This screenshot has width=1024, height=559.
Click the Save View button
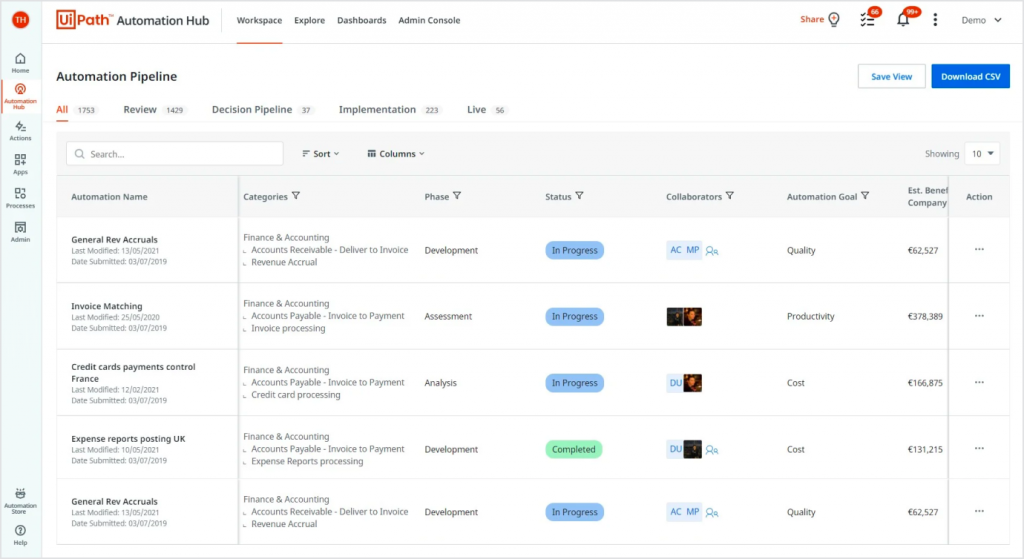[x=891, y=76]
